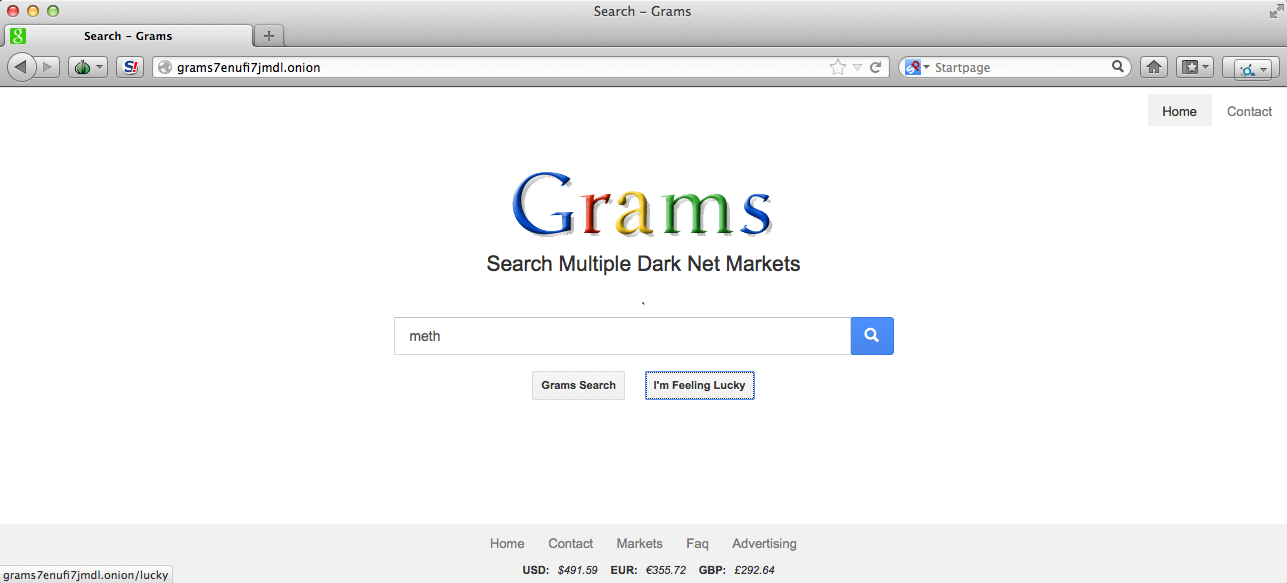1287x583 pixels.
Task: Go to the browser home page icon
Action: (1153, 67)
